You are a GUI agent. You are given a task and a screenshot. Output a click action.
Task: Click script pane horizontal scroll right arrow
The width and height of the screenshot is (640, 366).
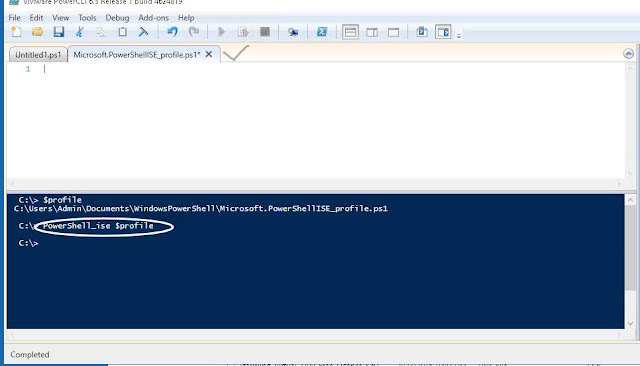[620, 184]
